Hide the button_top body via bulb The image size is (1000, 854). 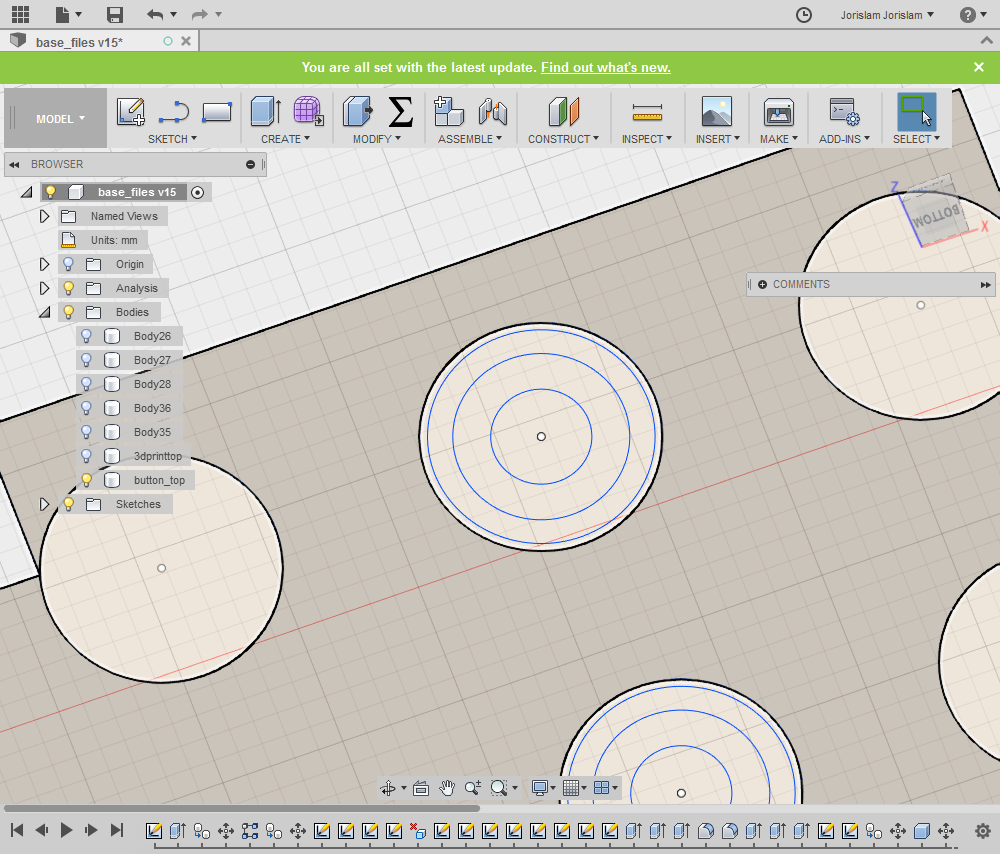pyautogui.click(x=87, y=480)
